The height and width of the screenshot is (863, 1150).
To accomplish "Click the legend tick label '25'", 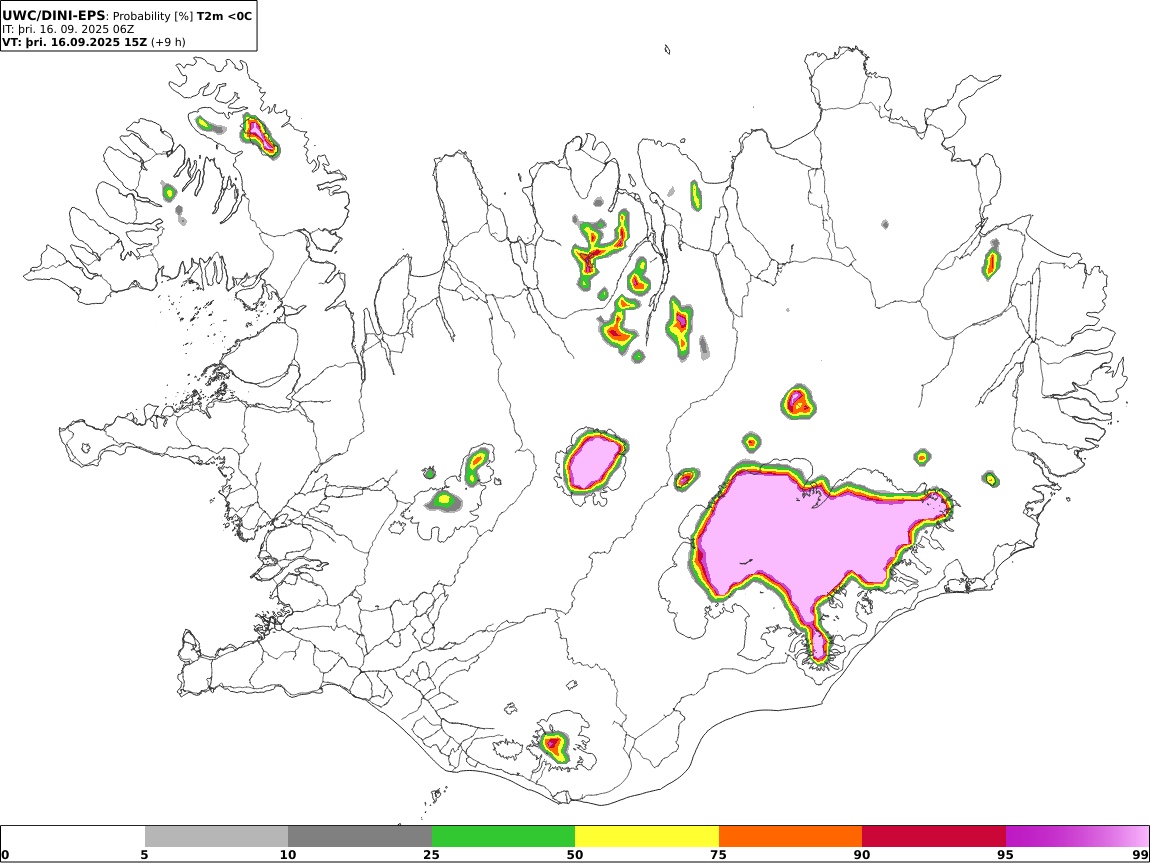I will [x=431, y=855].
